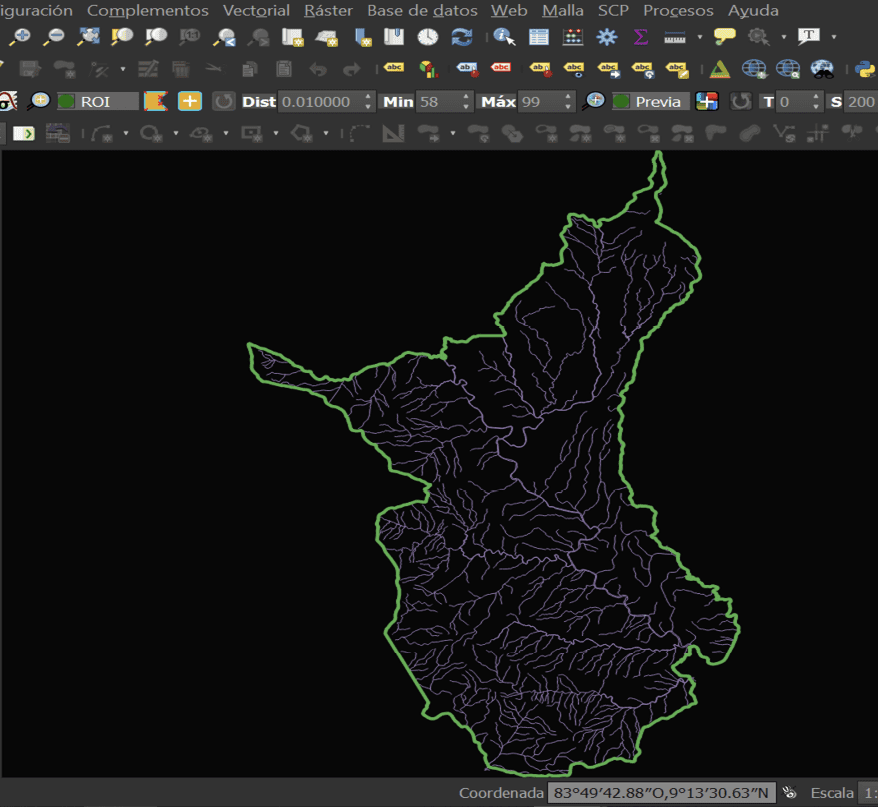This screenshot has width=878, height=807.
Task: Expand the measure tool dropdown arrow
Action: (699, 37)
